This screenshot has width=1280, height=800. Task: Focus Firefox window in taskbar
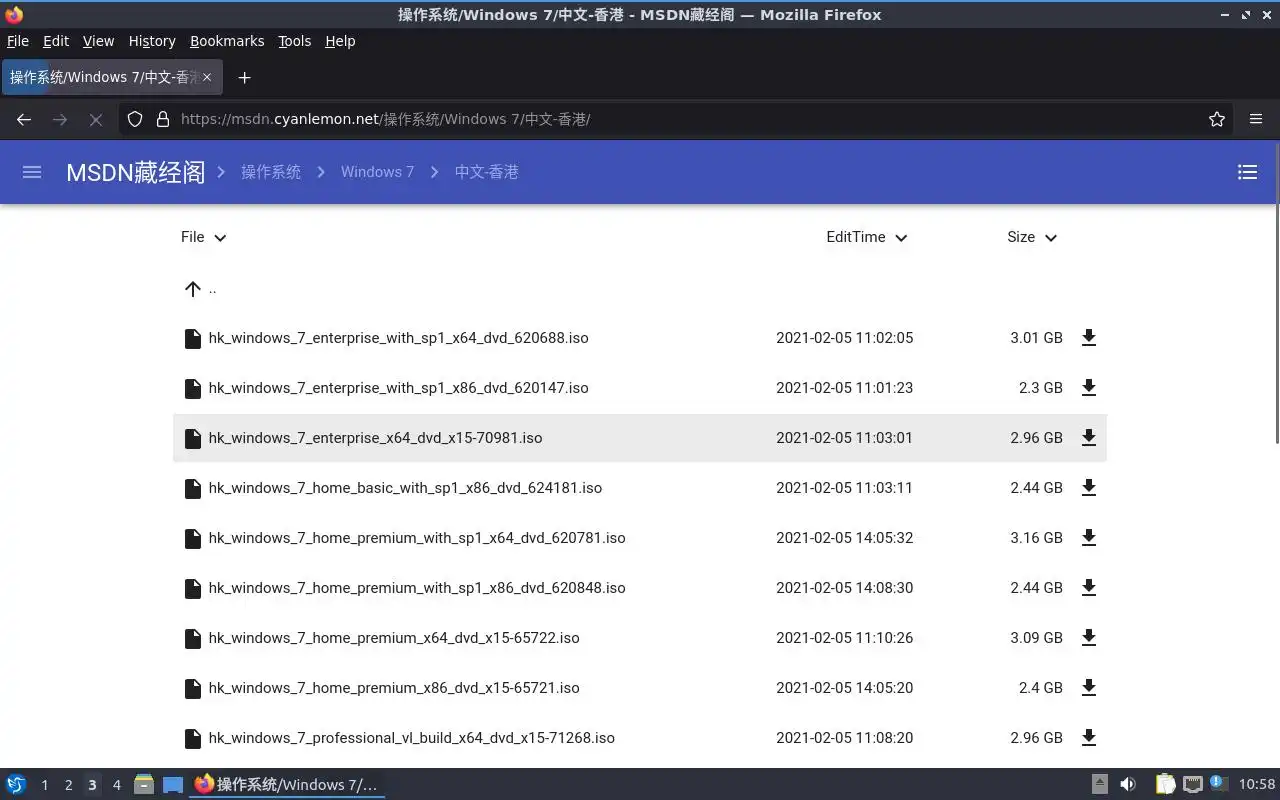tap(287, 785)
